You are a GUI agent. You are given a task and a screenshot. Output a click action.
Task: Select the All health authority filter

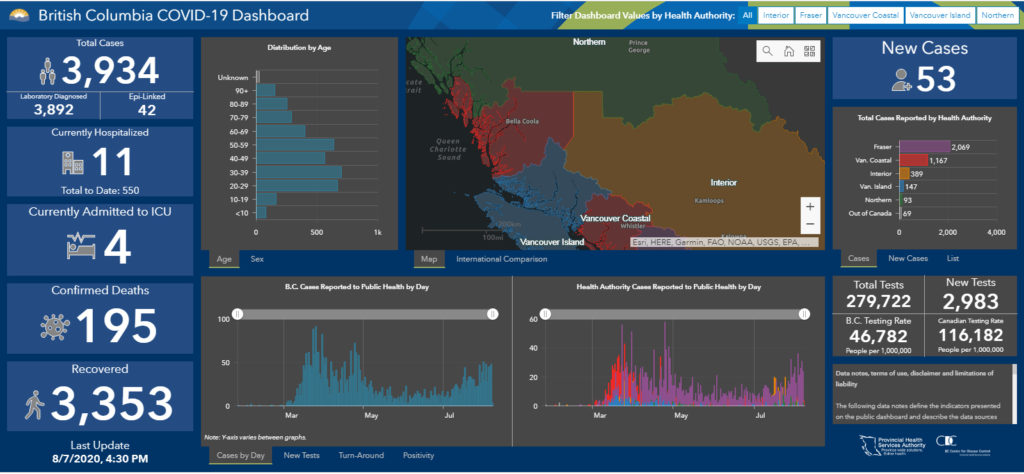(x=747, y=15)
